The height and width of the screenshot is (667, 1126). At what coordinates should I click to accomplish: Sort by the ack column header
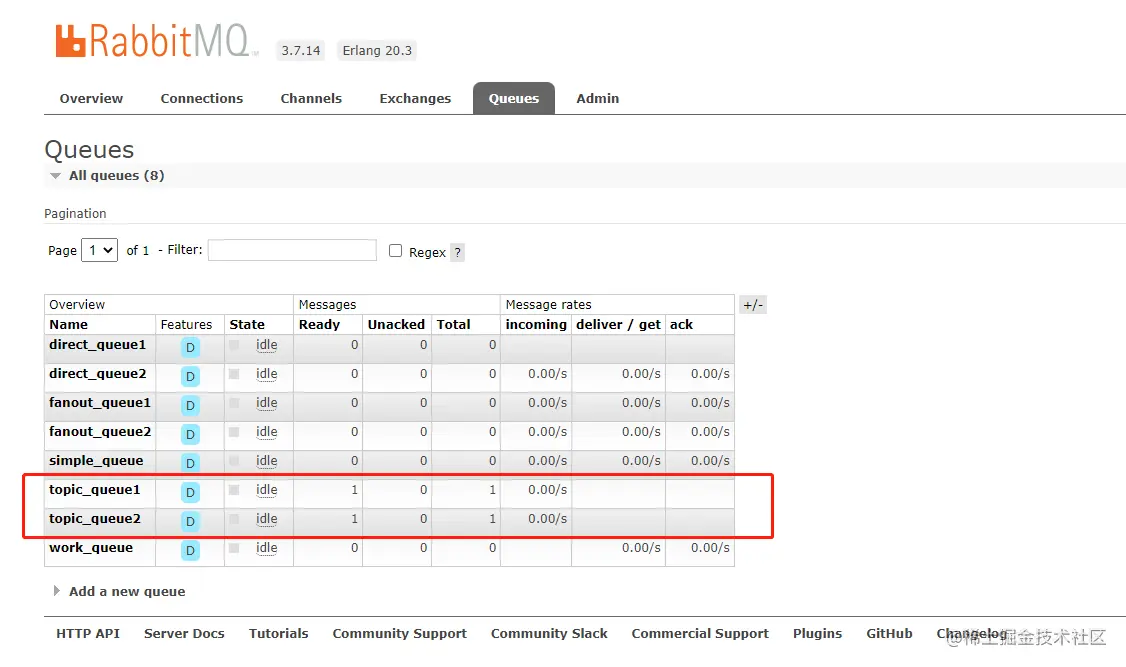tap(681, 325)
